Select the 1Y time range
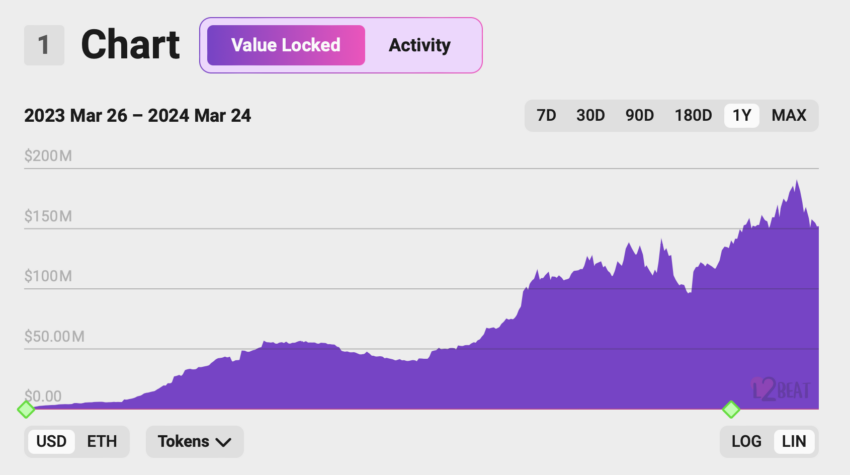The height and width of the screenshot is (475, 850). coord(742,115)
